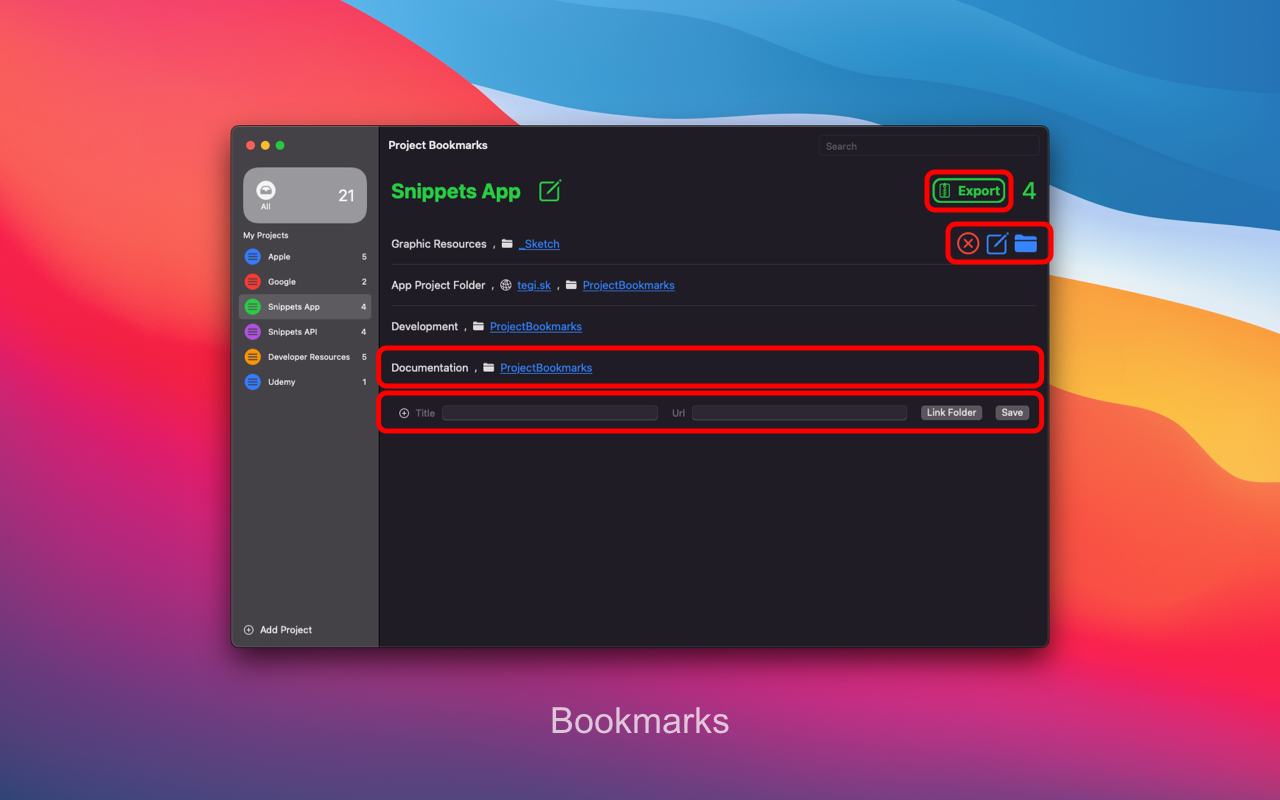Open the _Sketch folder link
The width and height of the screenshot is (1280, 800).
tap(539, 244)
